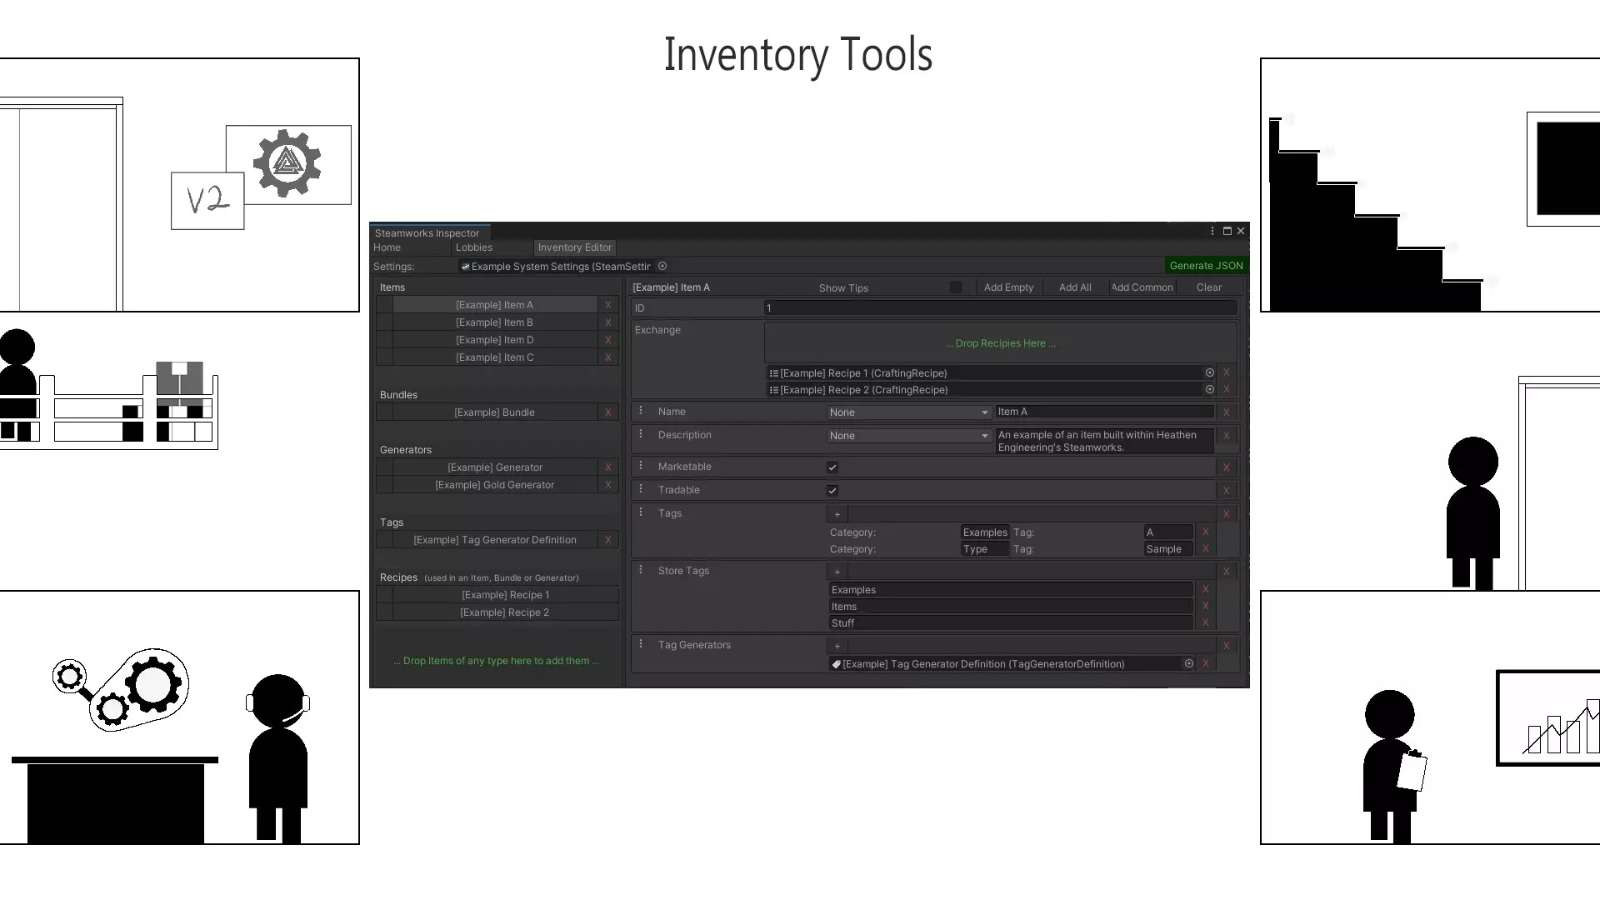Click drag handle of Name row
Image resolution: width=1600 pixels, height=900 pixels.
click(x=641, y=411)
